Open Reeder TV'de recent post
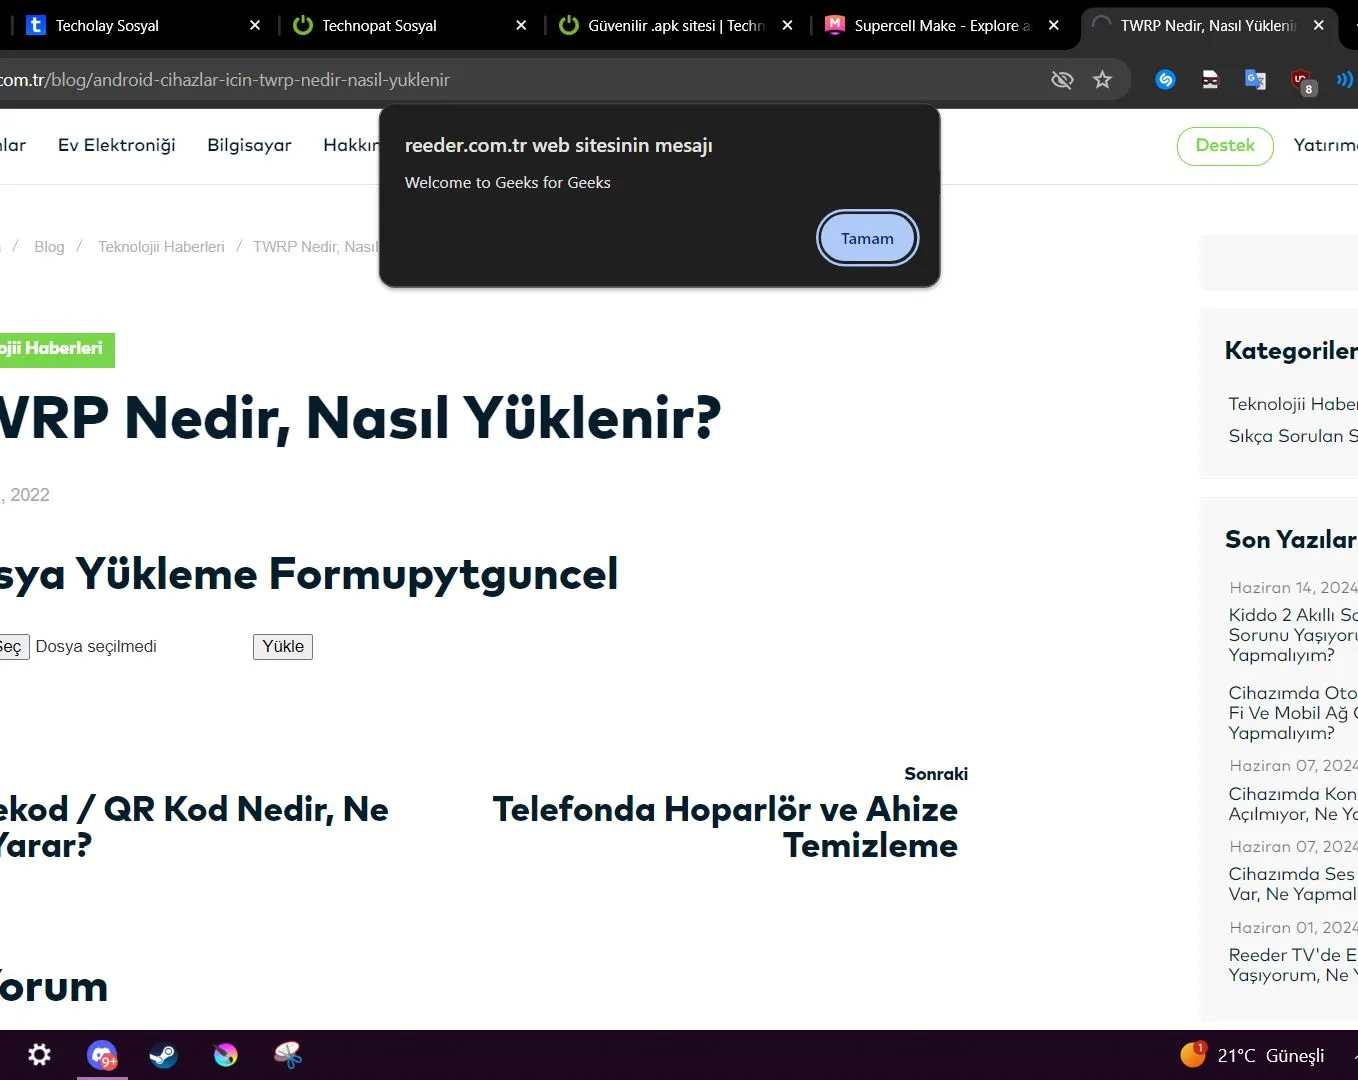This screenshot has height=1080, width=1358. click(x=1293, y=965)
